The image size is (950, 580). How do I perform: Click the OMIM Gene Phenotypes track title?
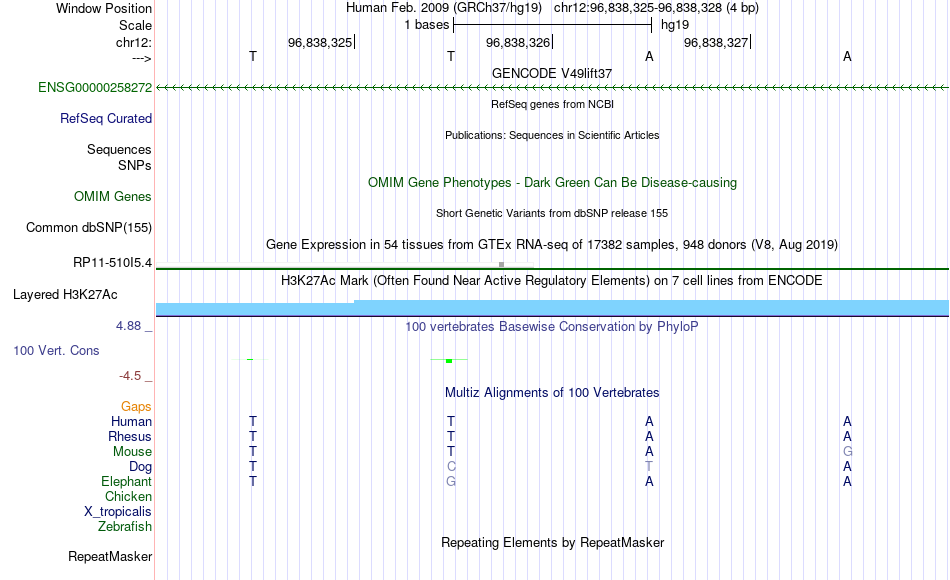tap(552, 182)
